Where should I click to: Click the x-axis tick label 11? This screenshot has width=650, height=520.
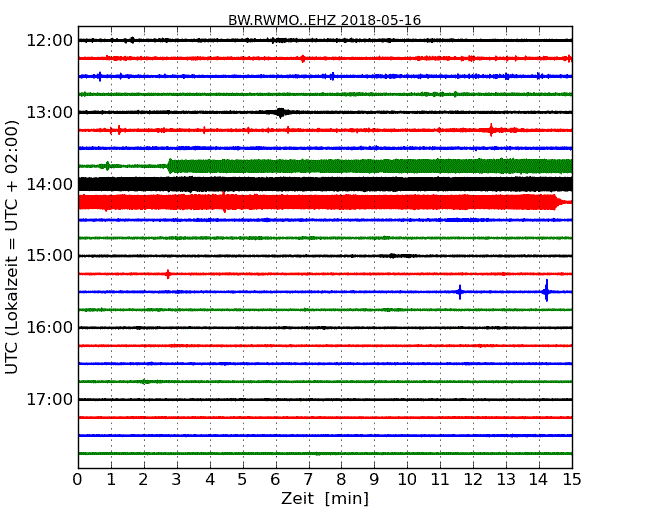[x=440, y=479]
